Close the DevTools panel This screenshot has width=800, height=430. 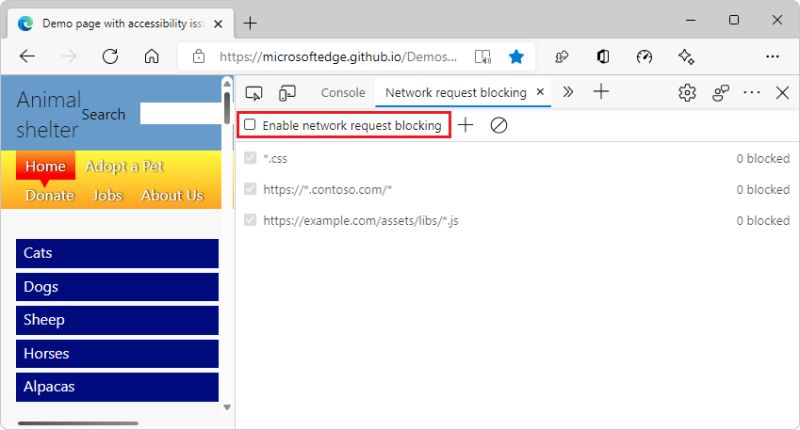pyautogui.click(x=782, y=93)
